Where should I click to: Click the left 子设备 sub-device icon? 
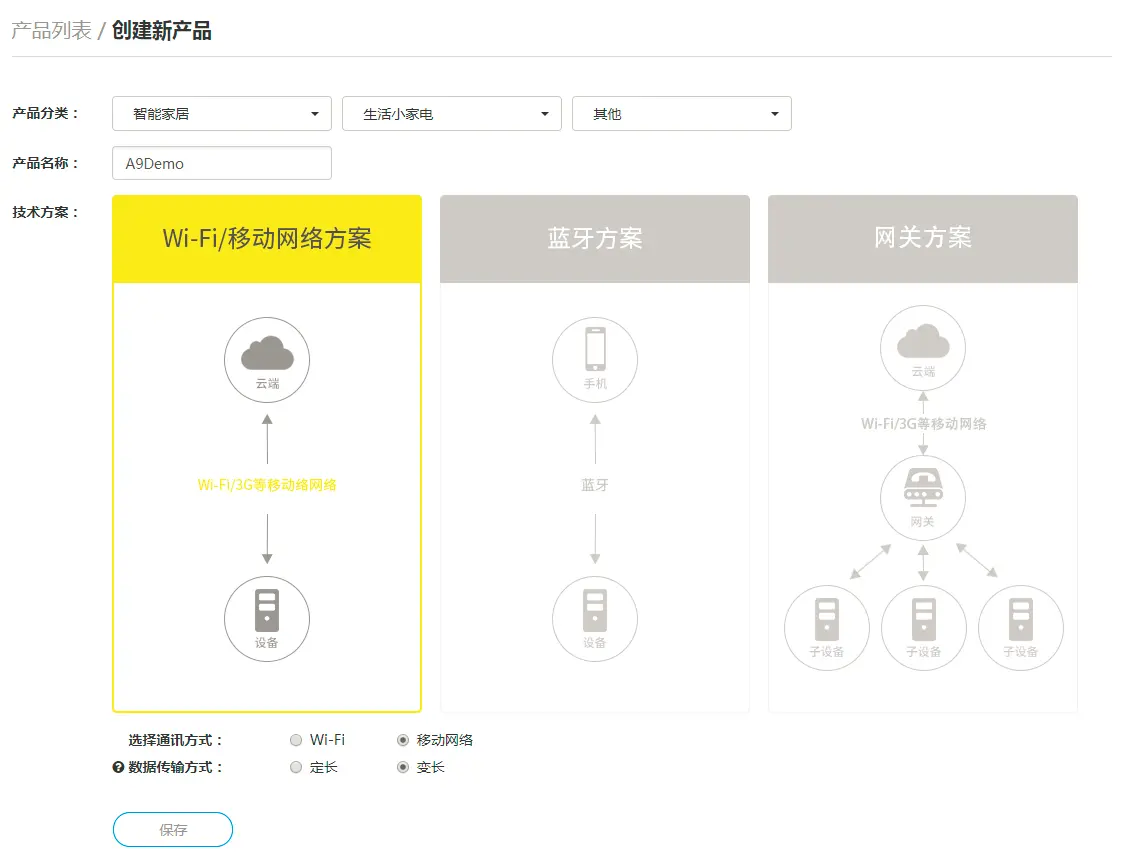click(827, 628)
